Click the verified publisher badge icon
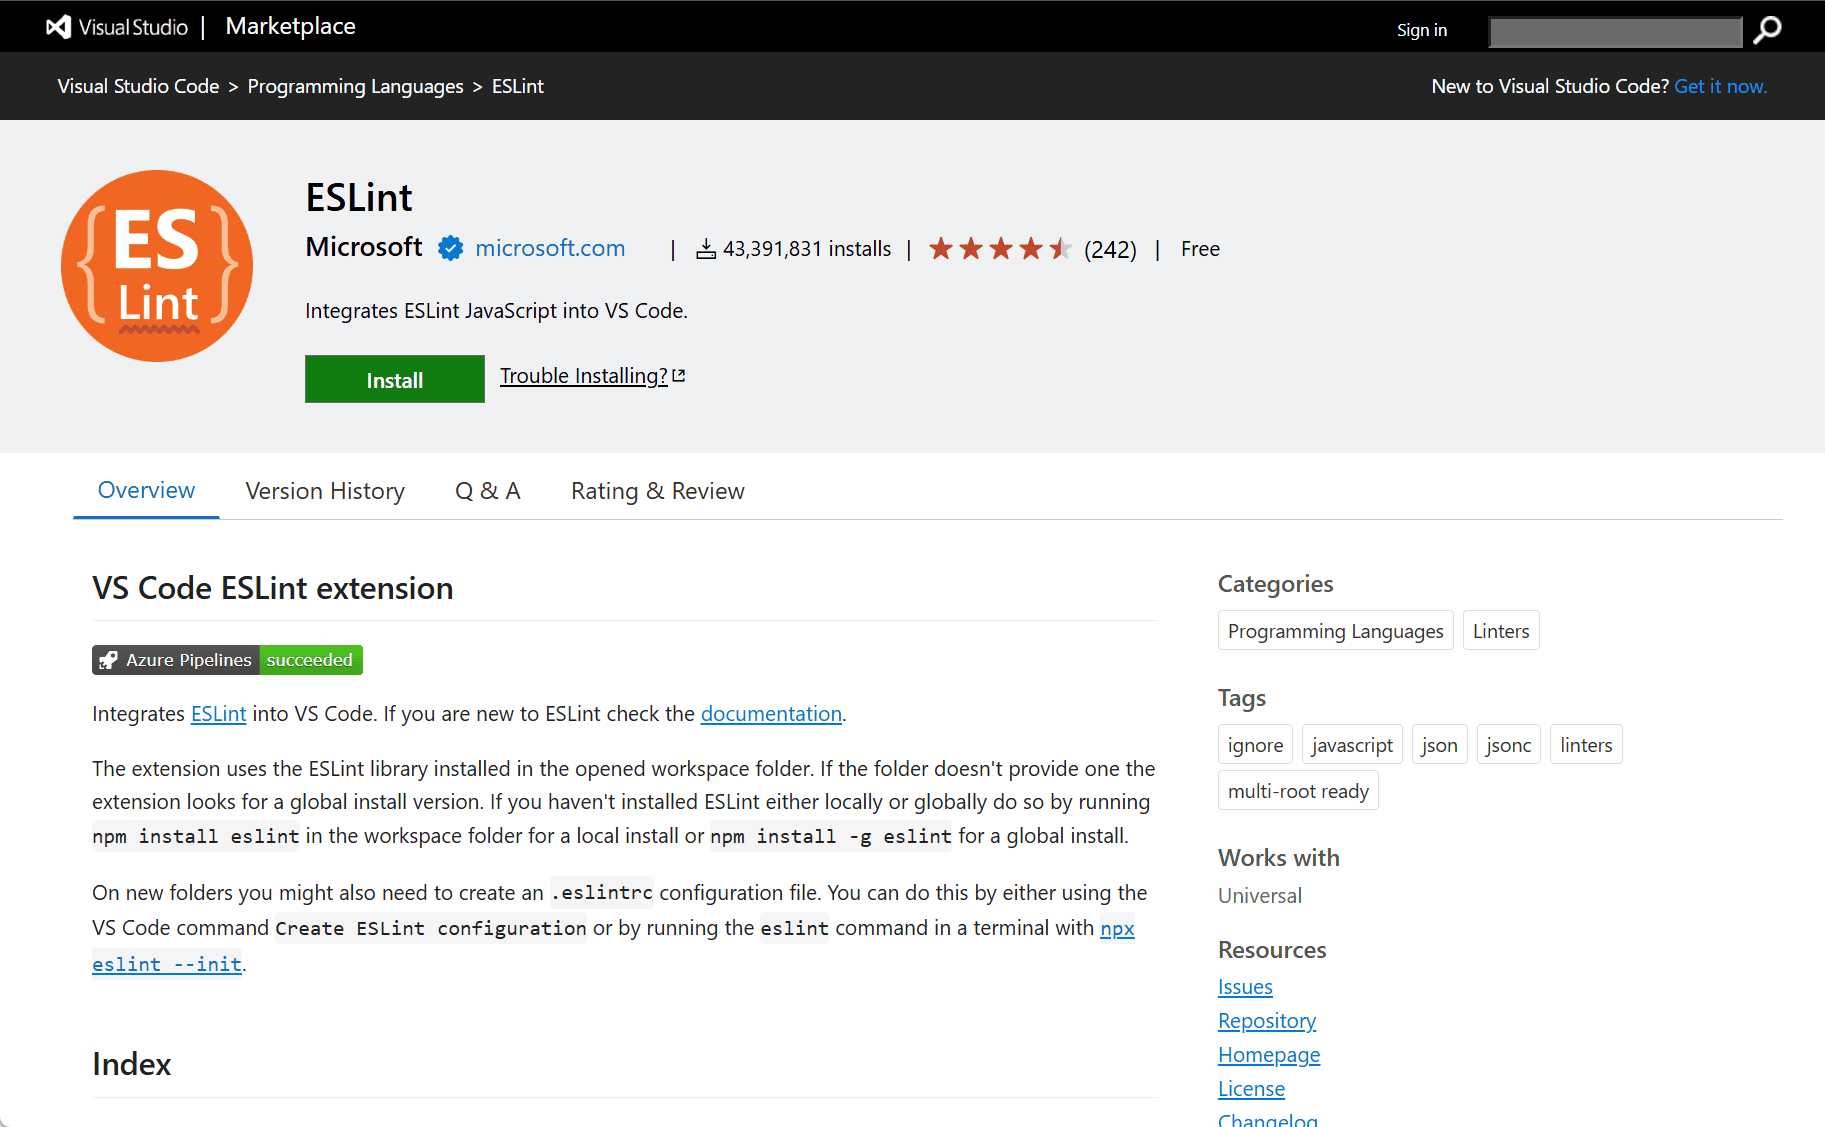Viewport: 1825px width, 1127px height. 450,248
